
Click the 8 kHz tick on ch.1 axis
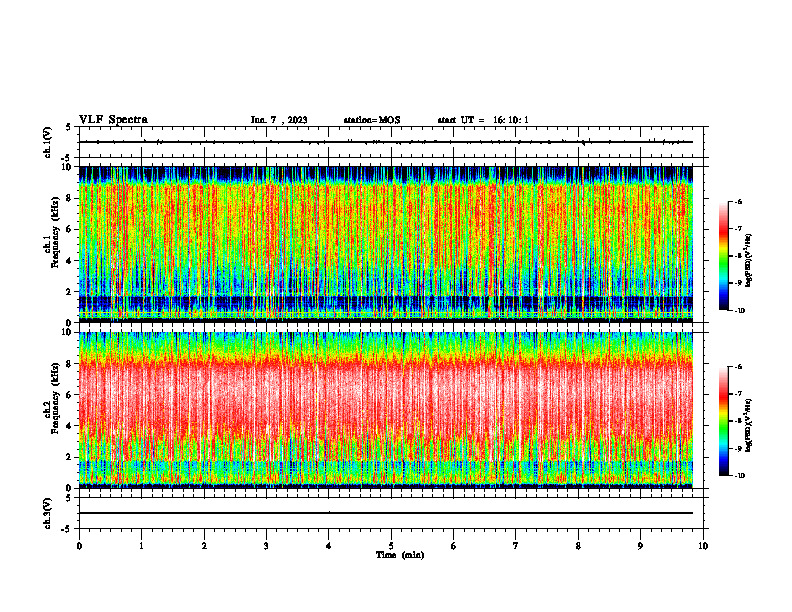click(x=70, y=198)
